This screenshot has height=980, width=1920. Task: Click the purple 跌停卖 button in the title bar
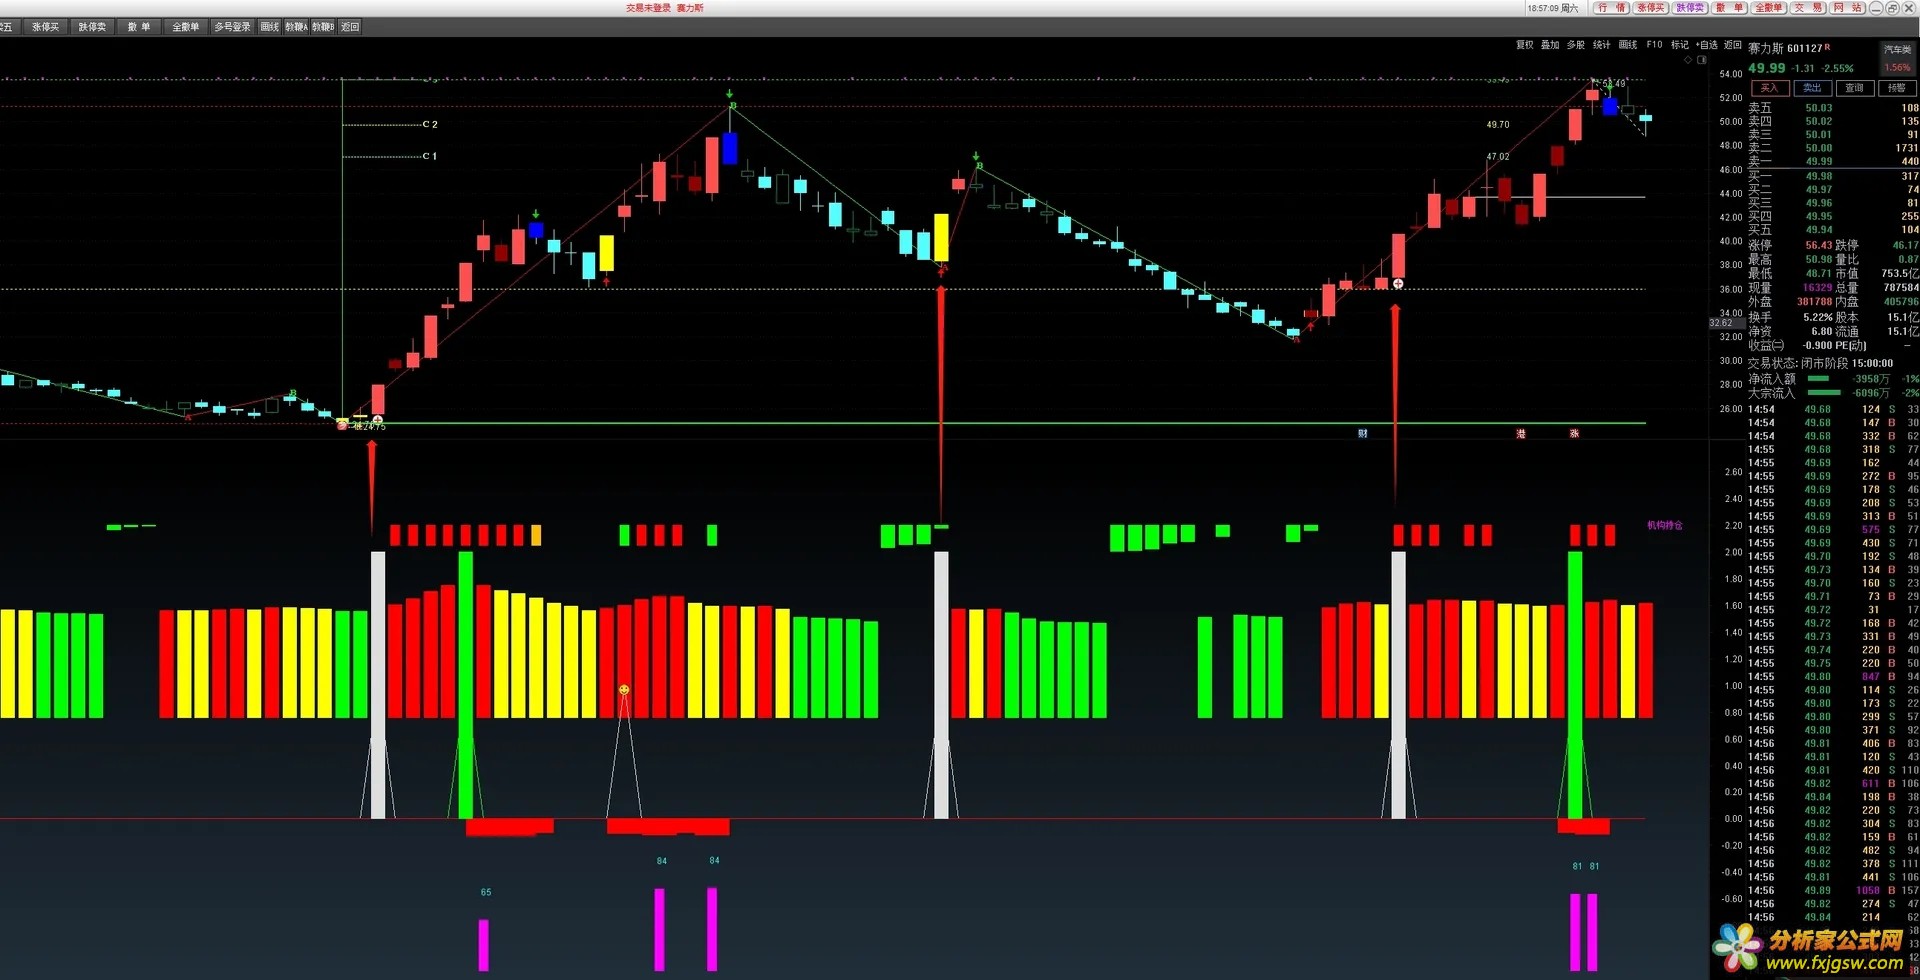[x=1690, y=8]
